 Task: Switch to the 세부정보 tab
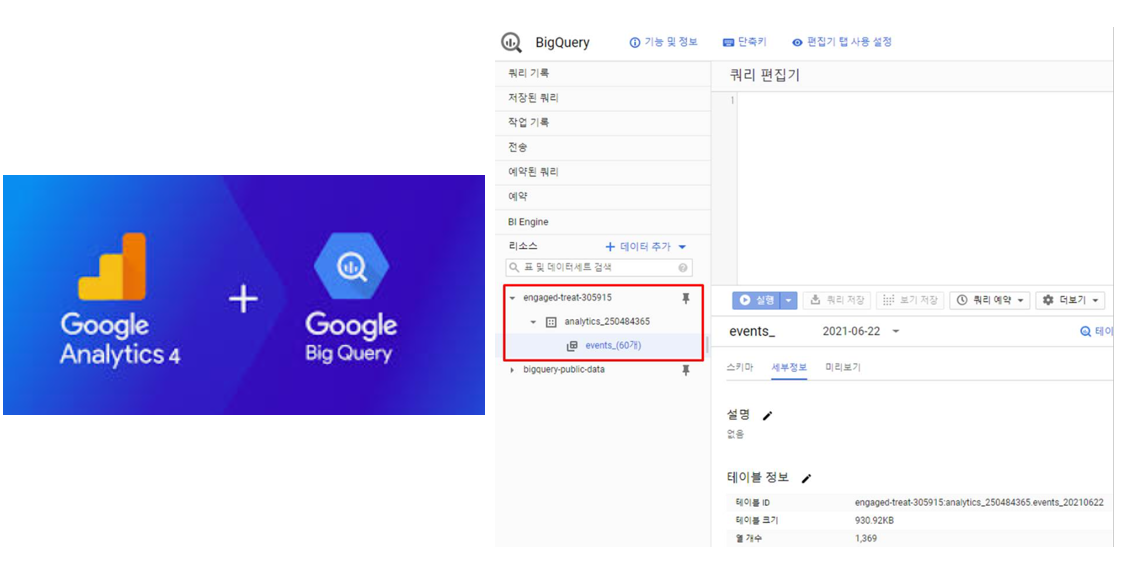pyautogui.click(x=789, y=368)
